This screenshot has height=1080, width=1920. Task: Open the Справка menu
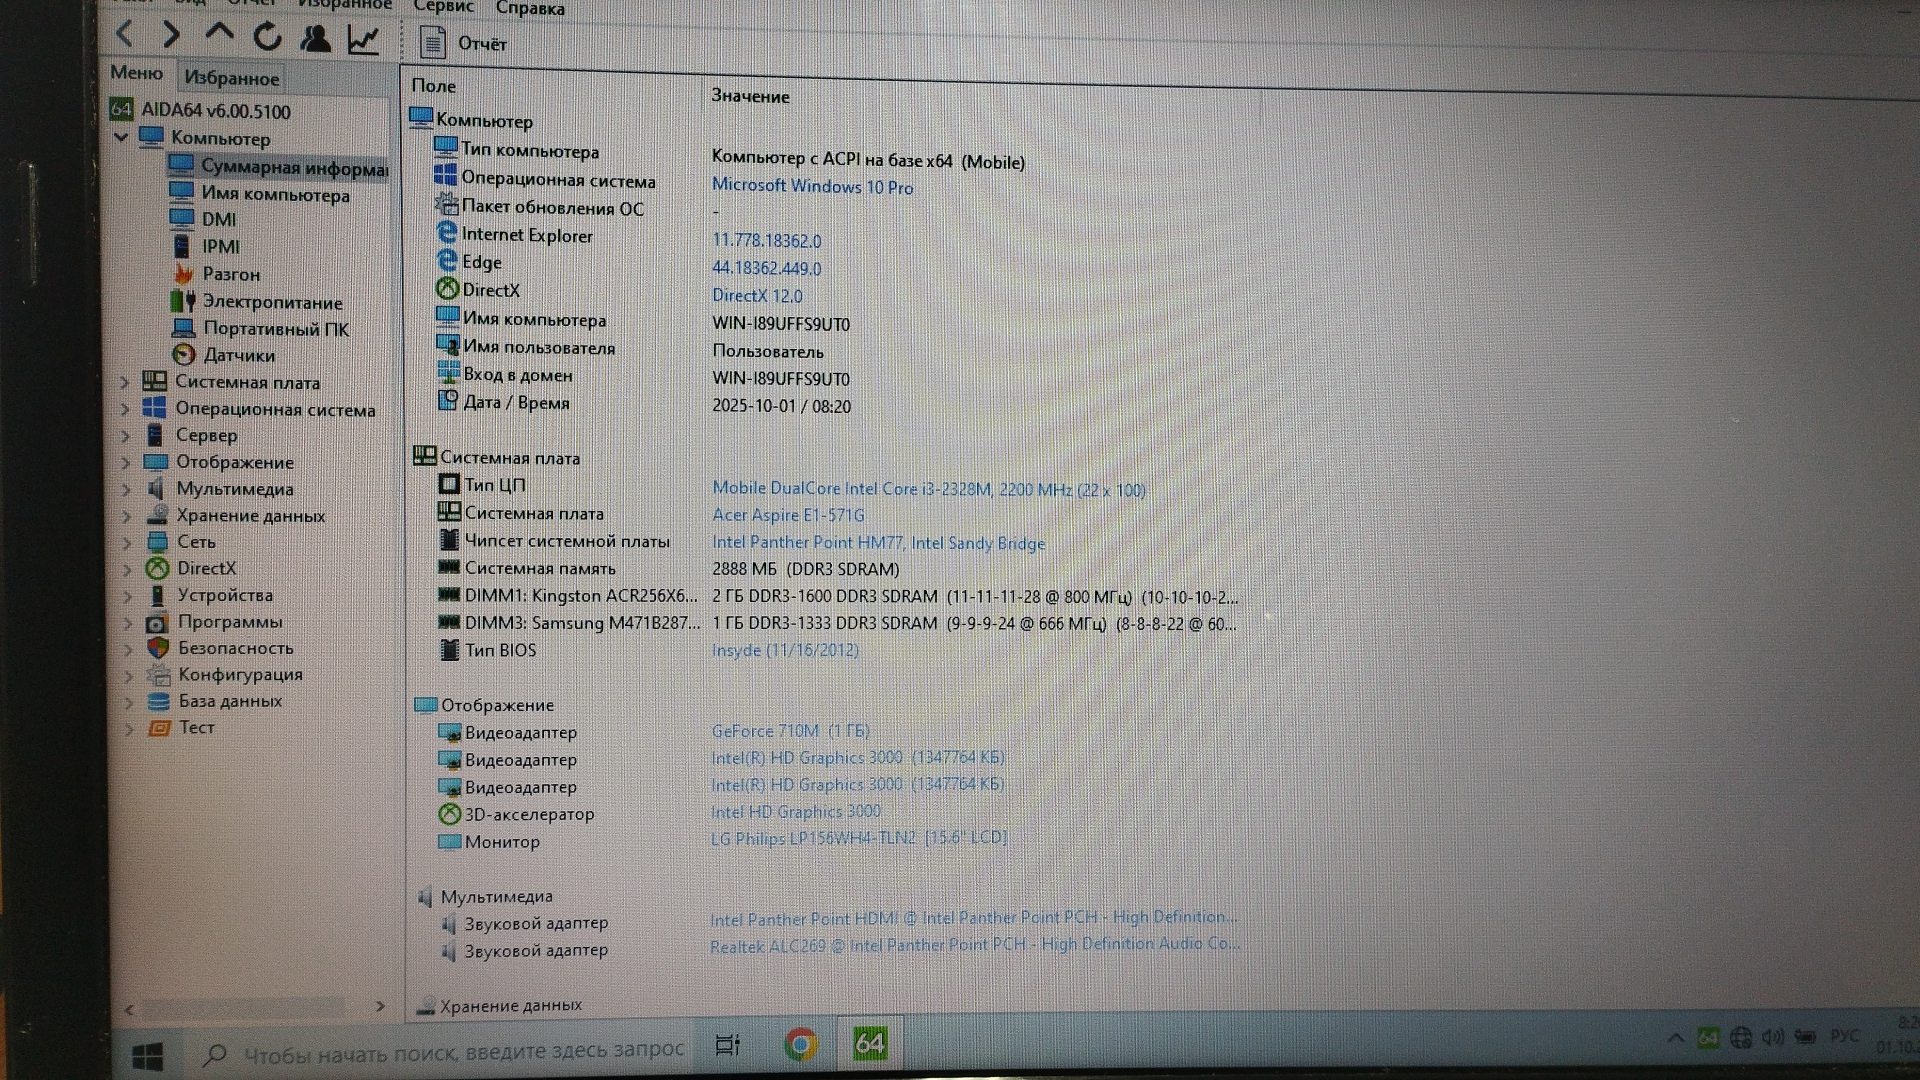(530, 8)
